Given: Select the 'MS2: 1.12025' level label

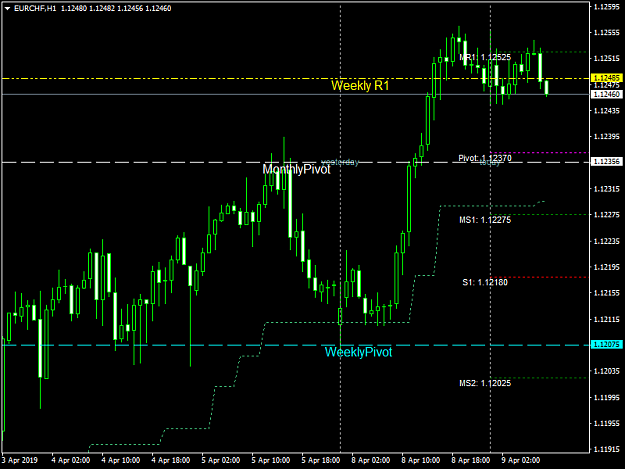Looking at the screenshot, I should coord(485,383).
